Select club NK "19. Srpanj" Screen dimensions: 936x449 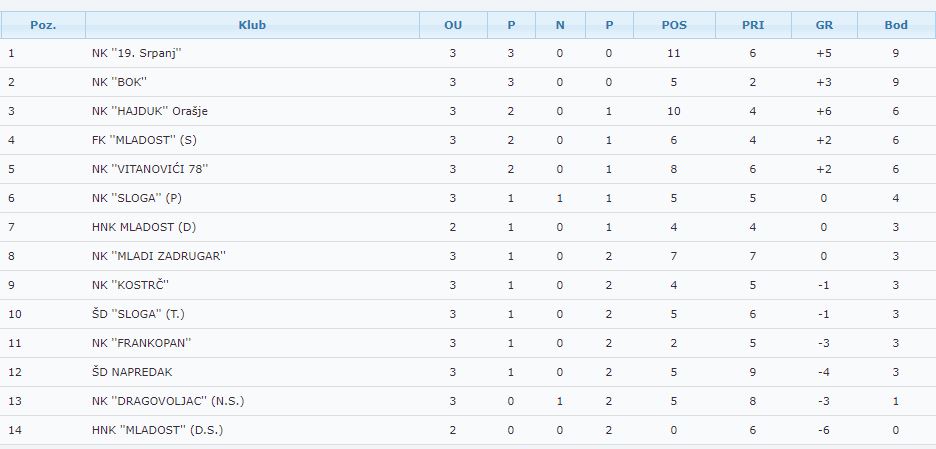pos(136,53)
